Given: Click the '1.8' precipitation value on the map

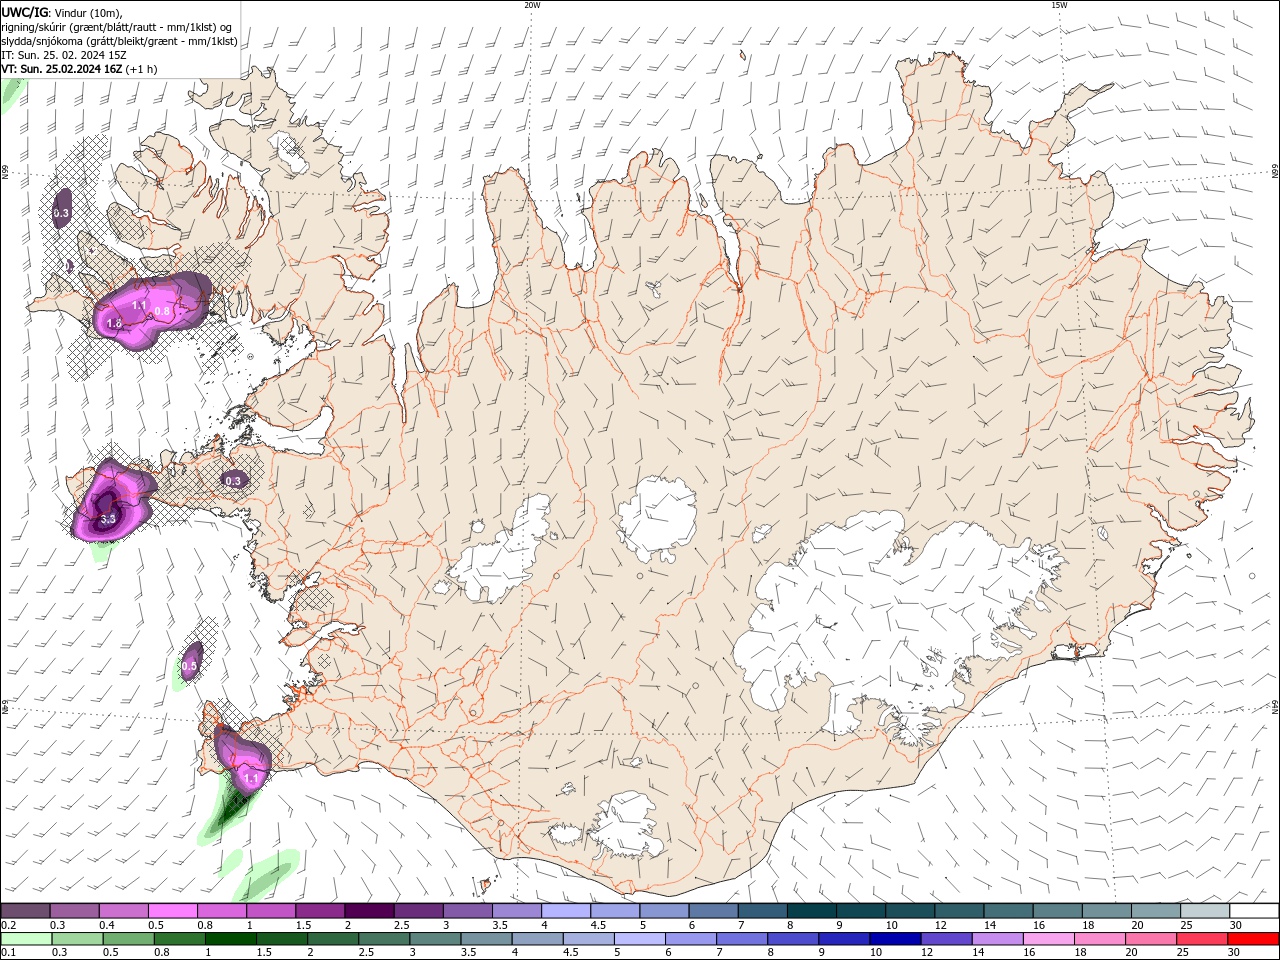Looking at the screenshot, I should coord(114,324).
